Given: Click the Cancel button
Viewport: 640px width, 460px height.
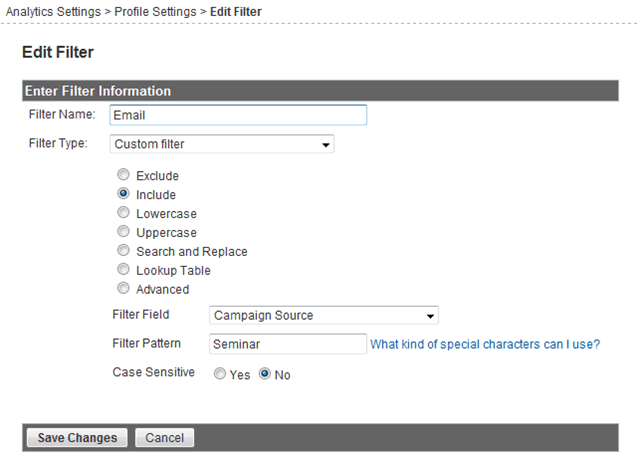Looking at the screenshot, I should (x=164, y=438).
